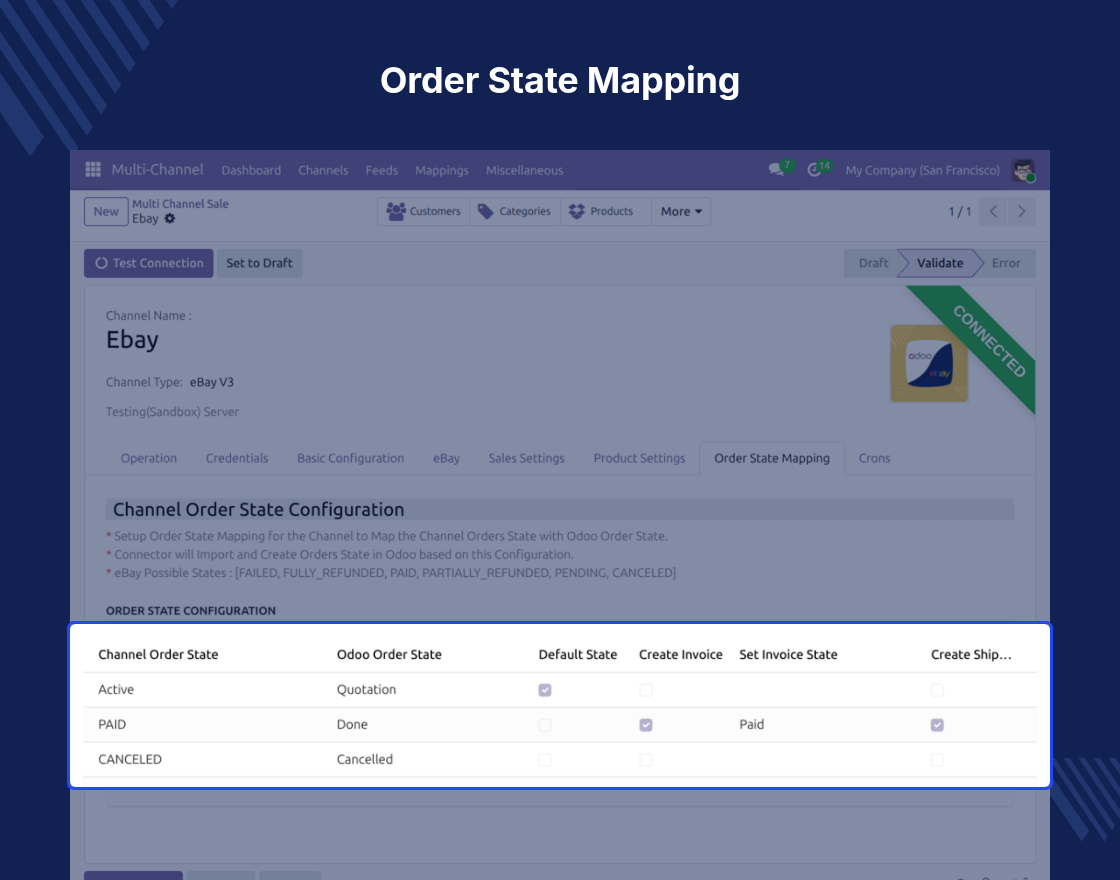Click the Cancelled Odoo state cell

pos(365,759)
